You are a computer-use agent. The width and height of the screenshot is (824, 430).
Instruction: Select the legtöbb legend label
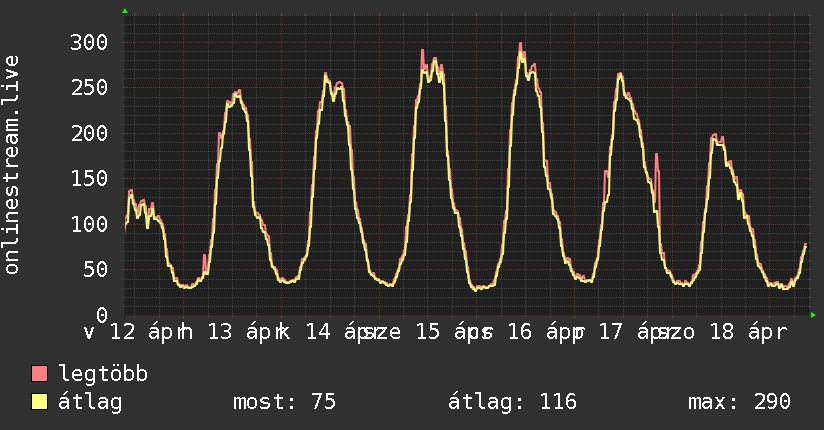(x=103, y=374)
